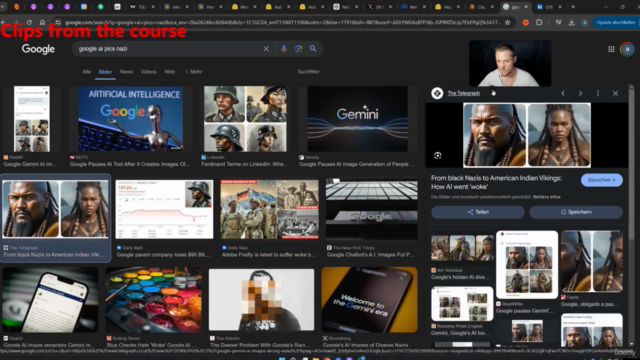
Task: Open Quartz phone image thumbnail
Action: [50, 300]
